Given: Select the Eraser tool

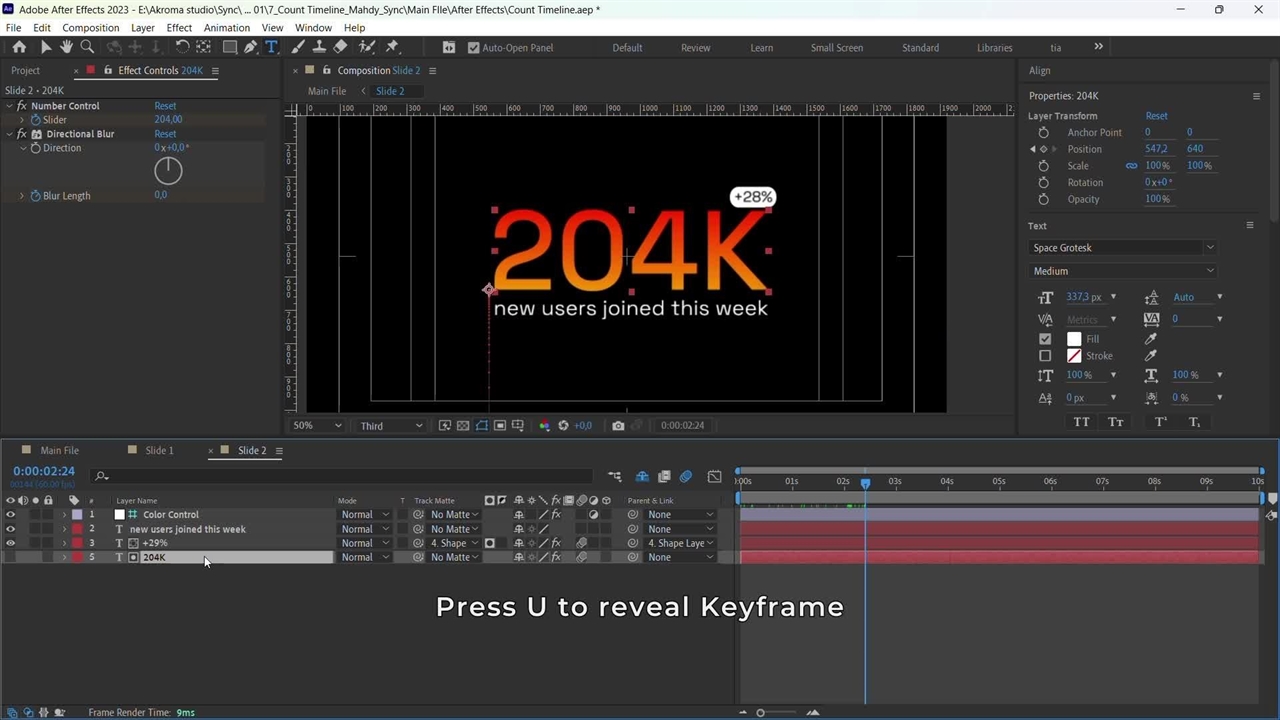Looking at the screenshot, I should (x=340, y=47).
